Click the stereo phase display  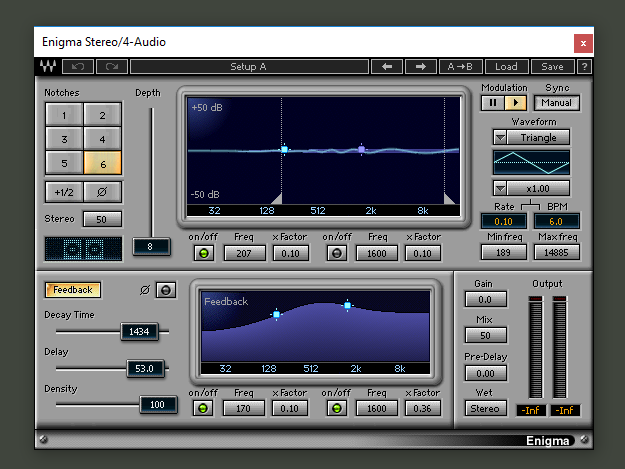[x=83, y=249]
